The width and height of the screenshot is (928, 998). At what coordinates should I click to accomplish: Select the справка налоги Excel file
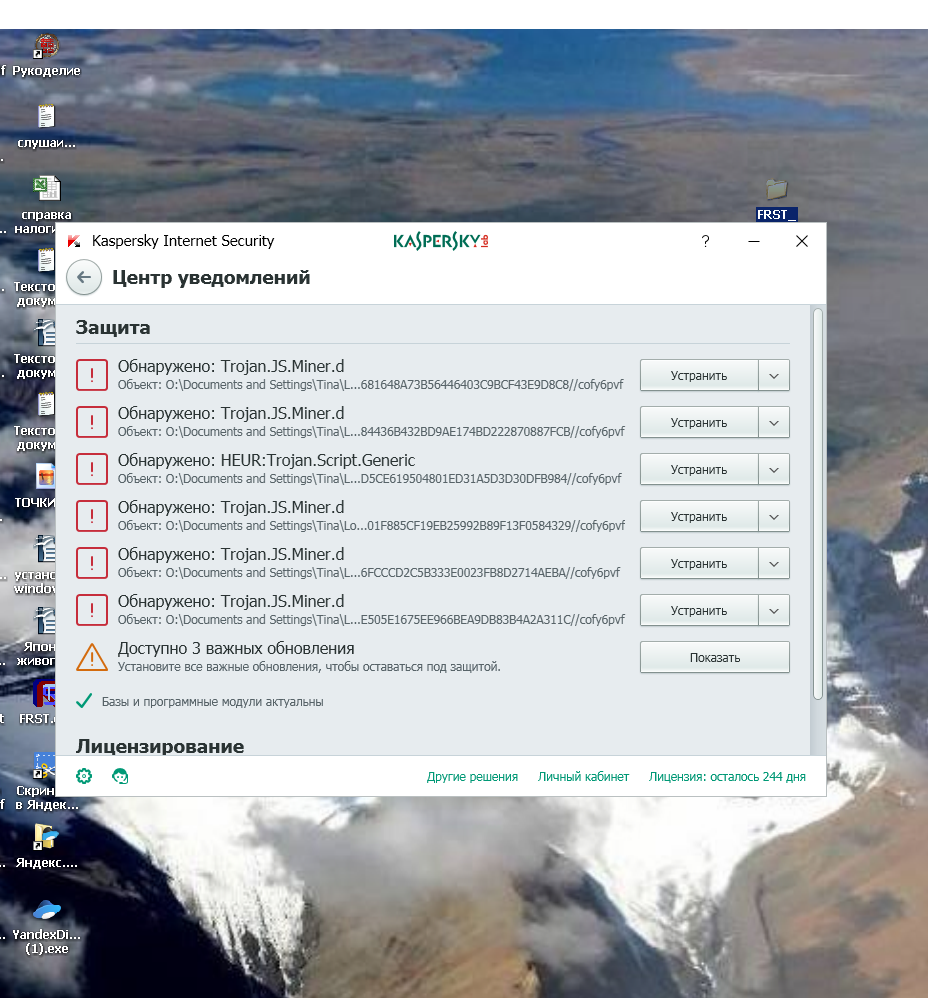45,205
